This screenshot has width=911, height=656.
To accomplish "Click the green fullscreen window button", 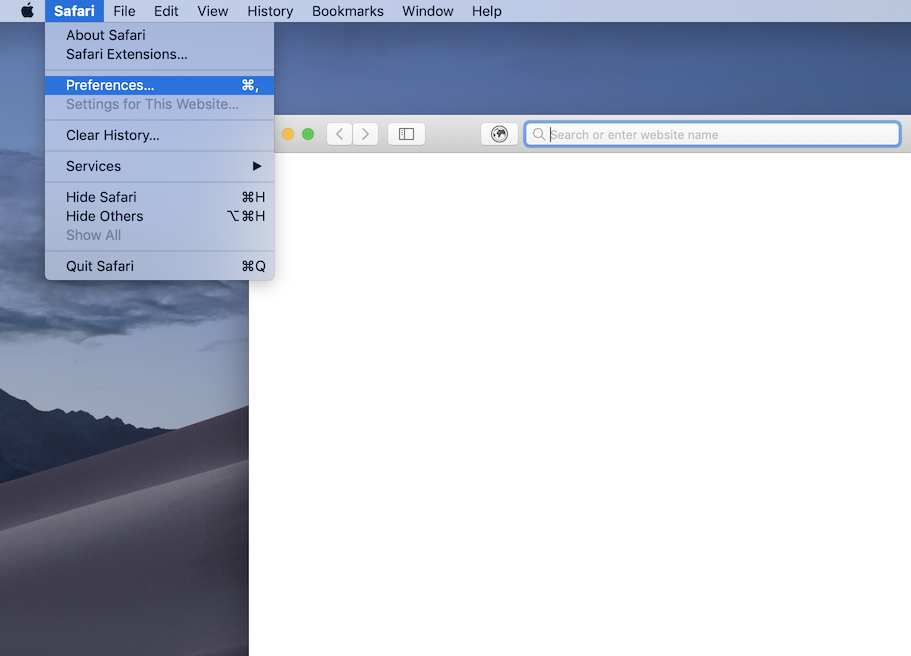I will click(308, 134).
